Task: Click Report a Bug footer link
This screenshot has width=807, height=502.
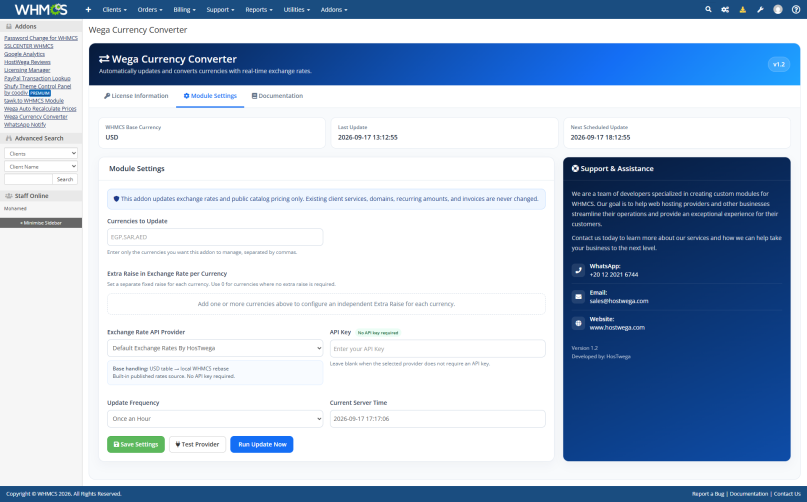Action: [x=708, y=494]
